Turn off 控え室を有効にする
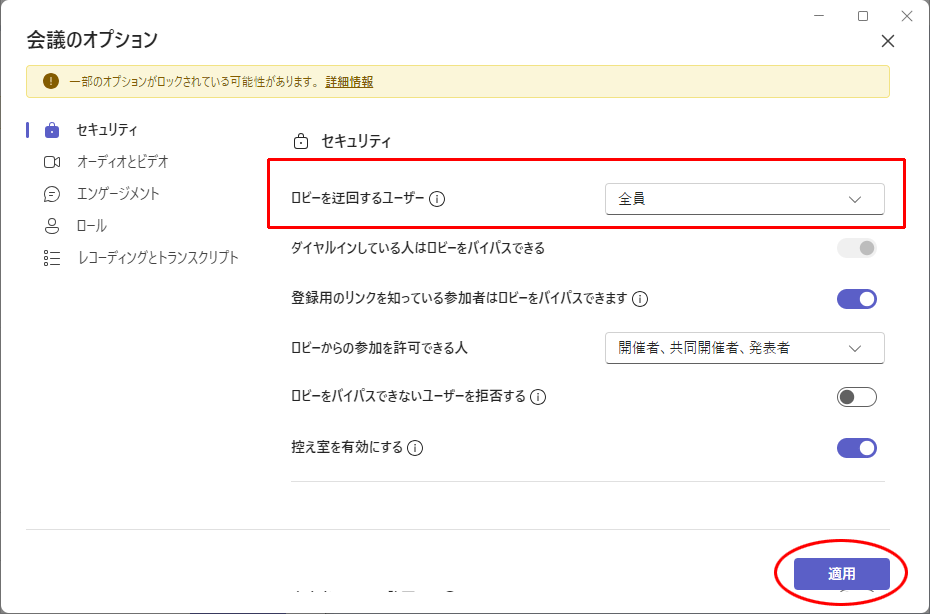 856,448
